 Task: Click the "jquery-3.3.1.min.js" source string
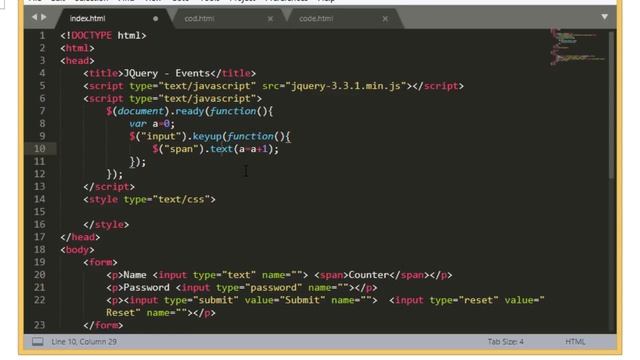pyautogui.click(x=346, y=86)
